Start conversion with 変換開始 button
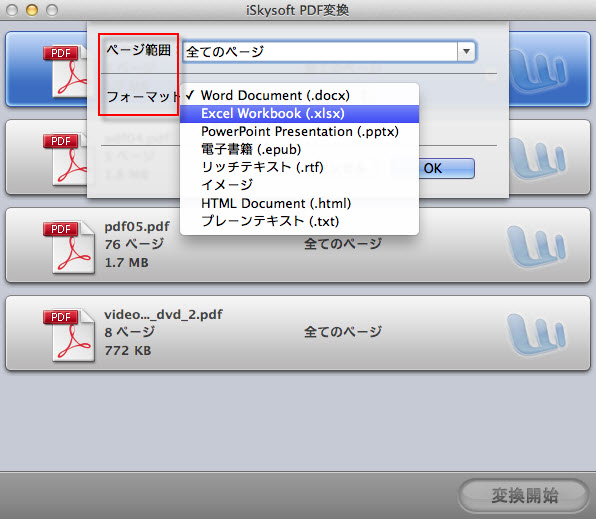This screenshot has width=596, height=519. (524, 496)
